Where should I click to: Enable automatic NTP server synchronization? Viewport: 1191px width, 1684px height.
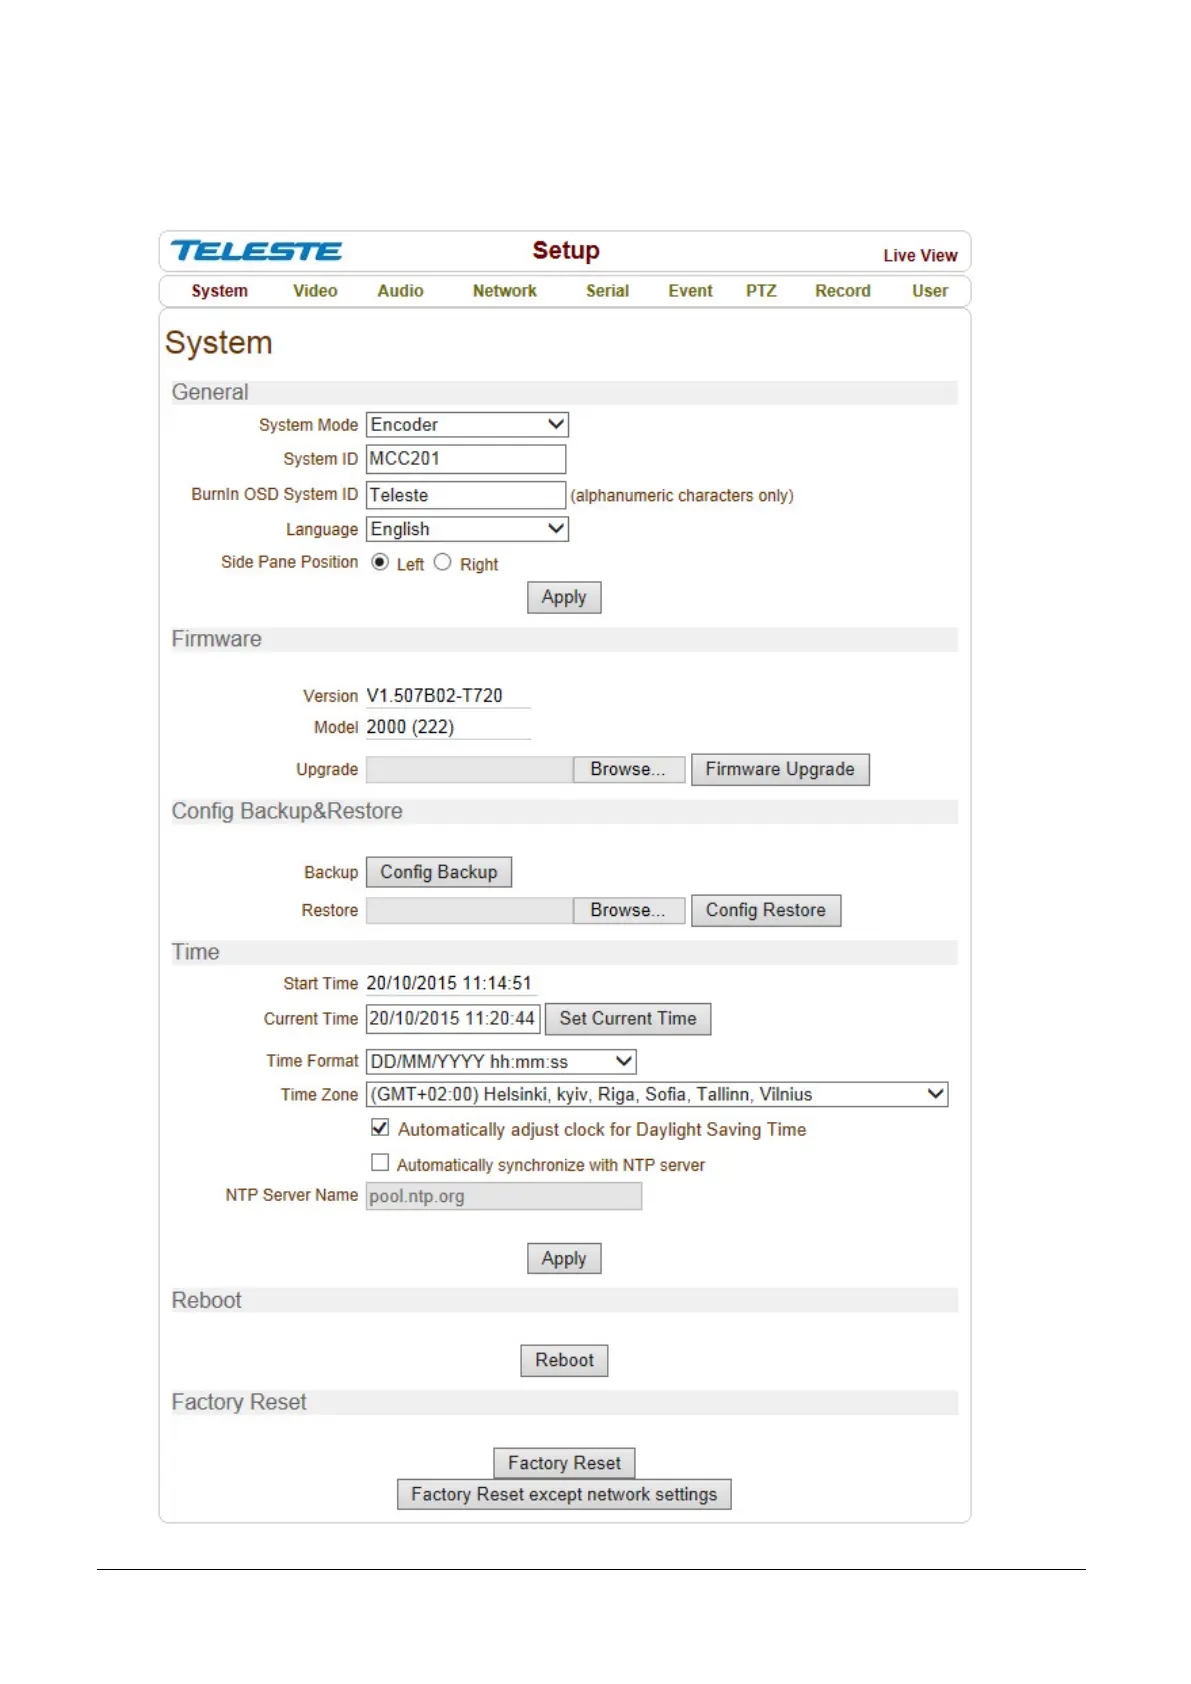(380, 1163)
